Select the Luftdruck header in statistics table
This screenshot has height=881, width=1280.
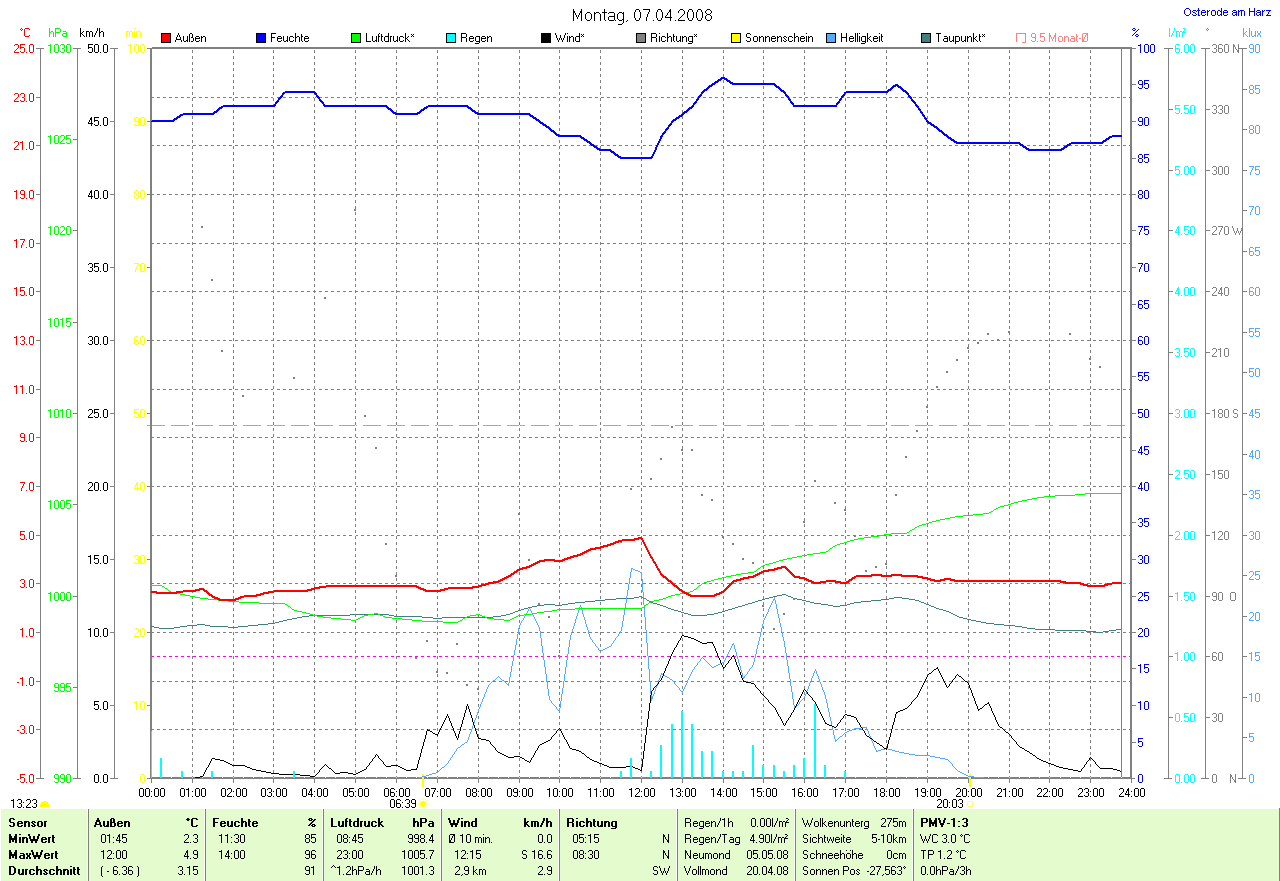(357, 823)
